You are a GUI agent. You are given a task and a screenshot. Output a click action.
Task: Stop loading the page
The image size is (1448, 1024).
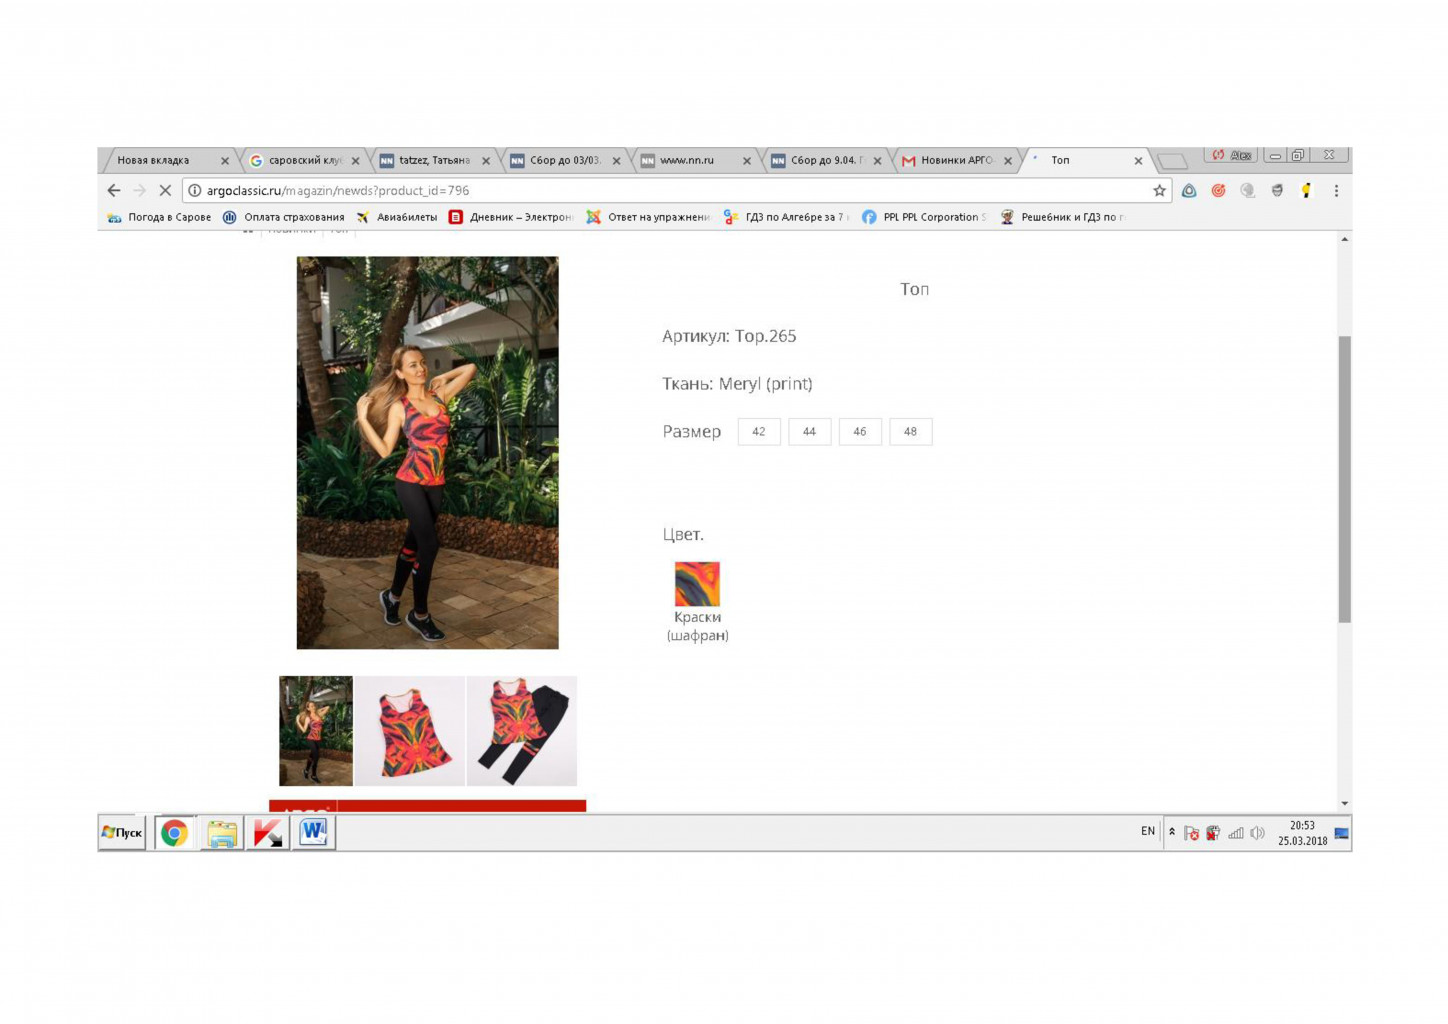[165, 190]
